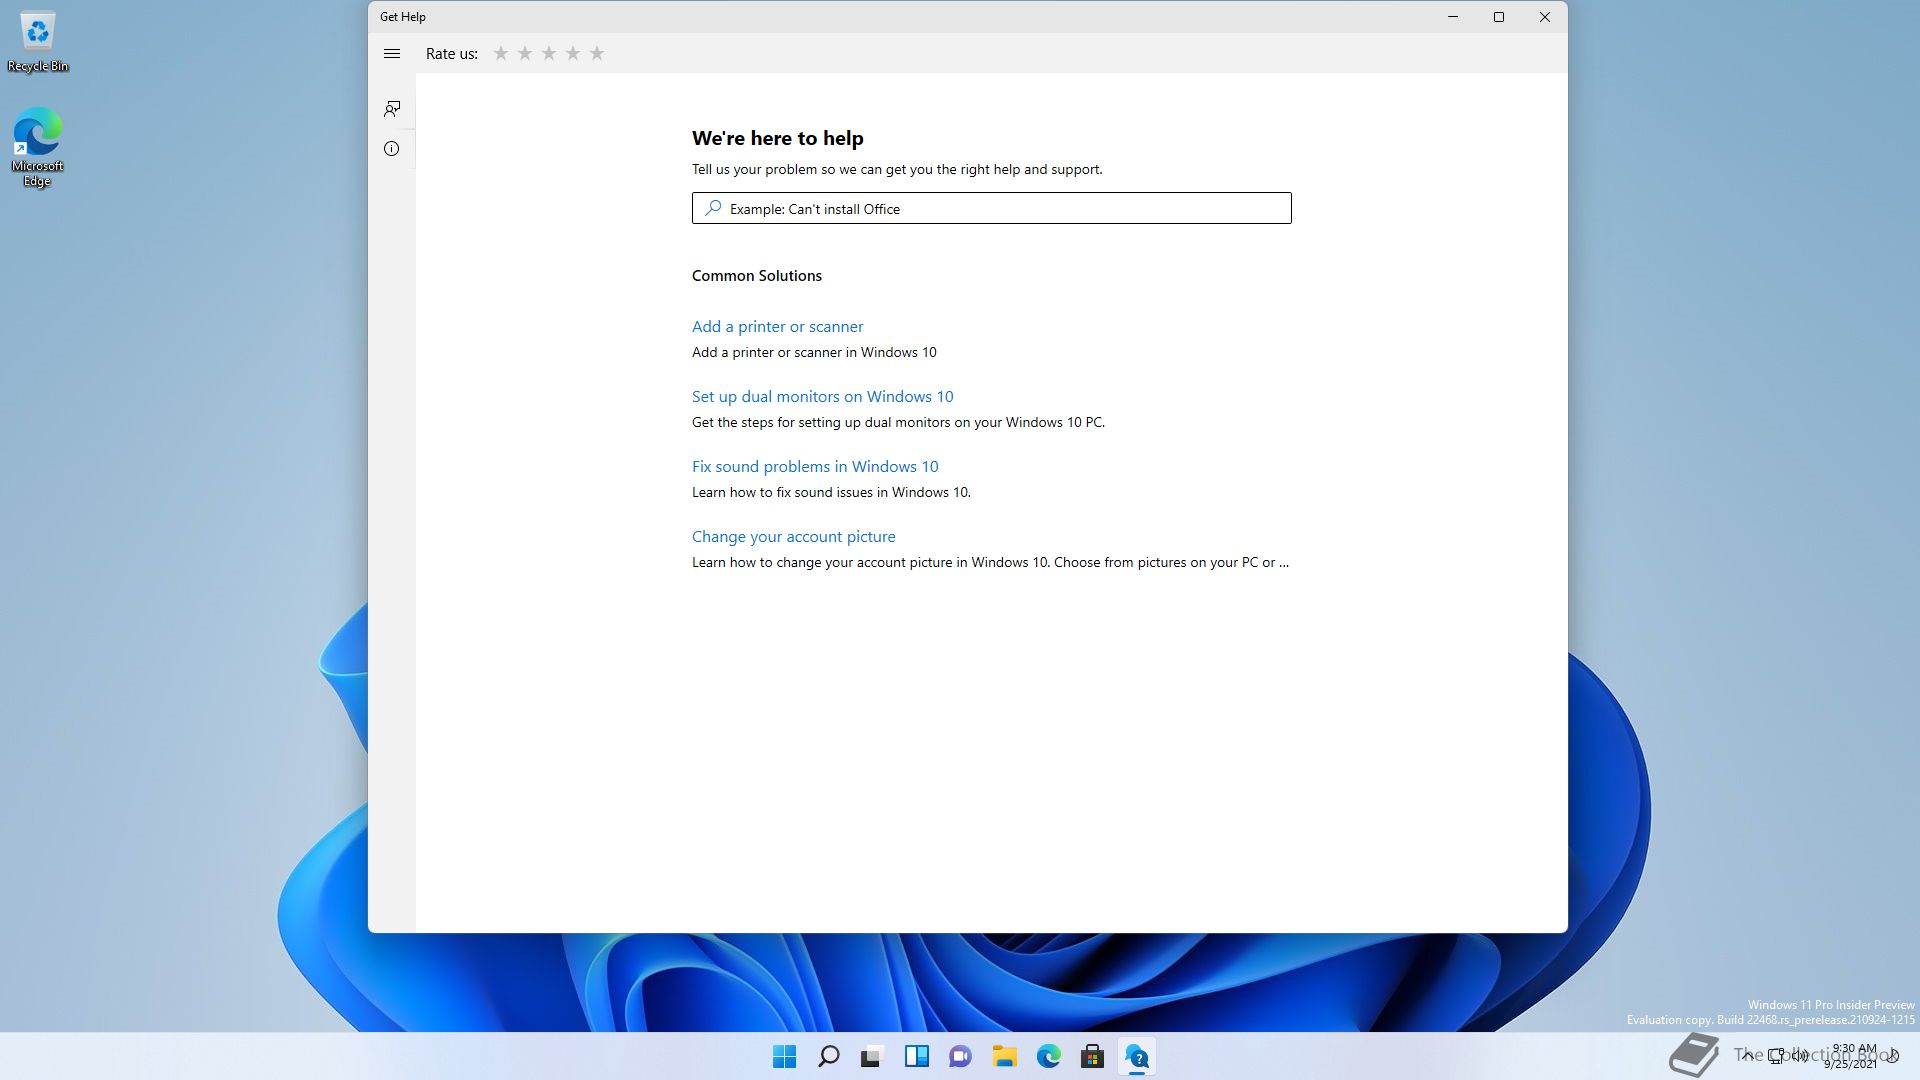Select the Recycle Bin desktop icon
The image size is (1920, 1080).
click(38, 43)
